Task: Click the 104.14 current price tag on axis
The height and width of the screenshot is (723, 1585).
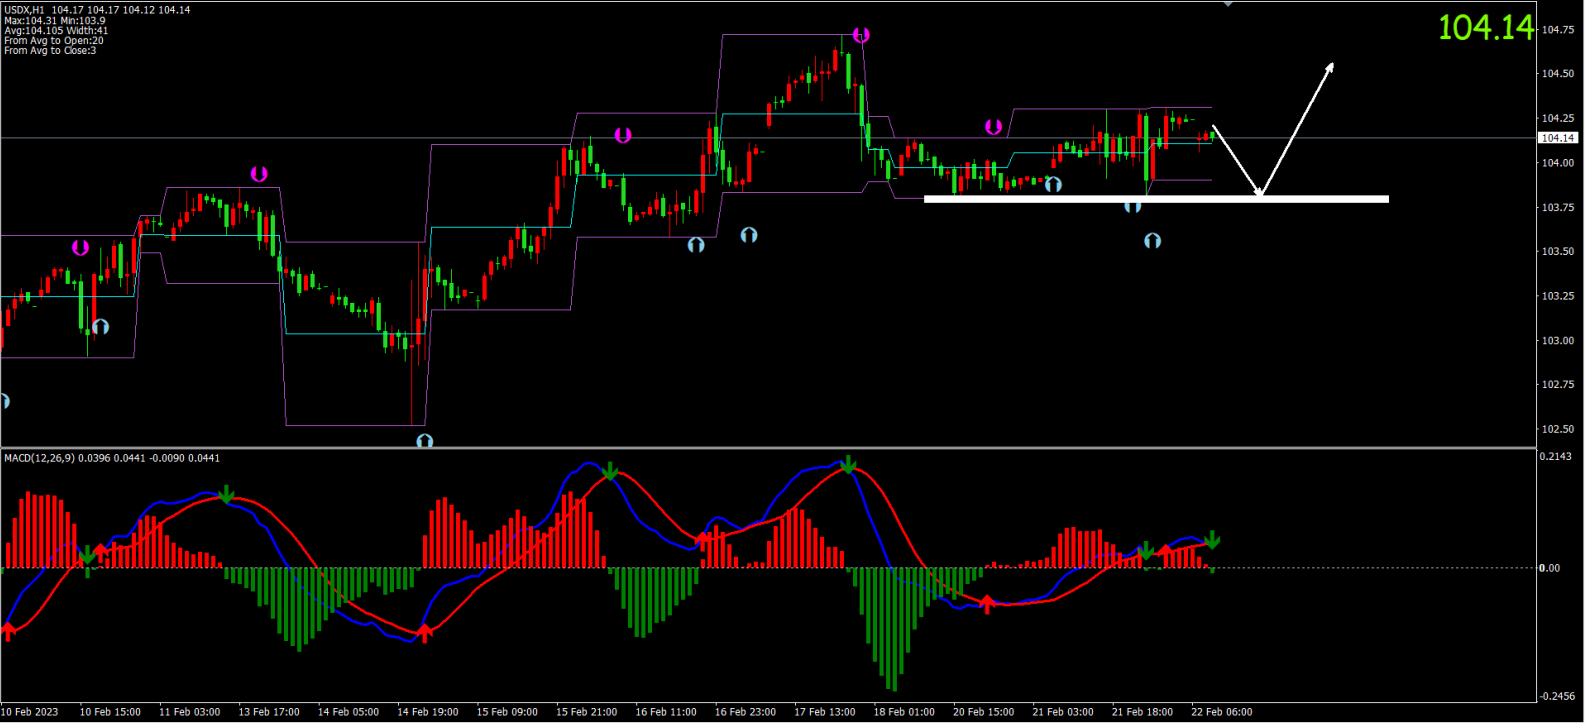Action: pyautogui.click(x=1557, y=138)
